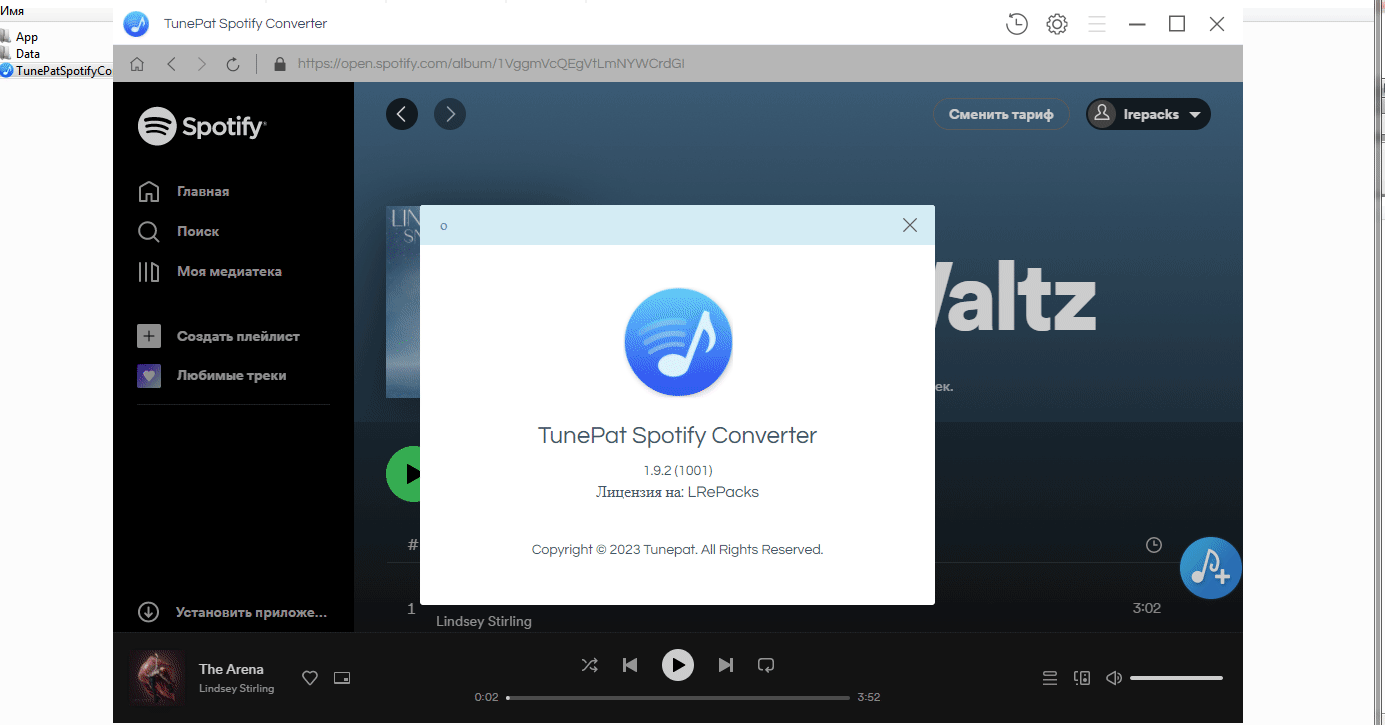
Task: Toggle repeat mode
Action: click(766, 664)
